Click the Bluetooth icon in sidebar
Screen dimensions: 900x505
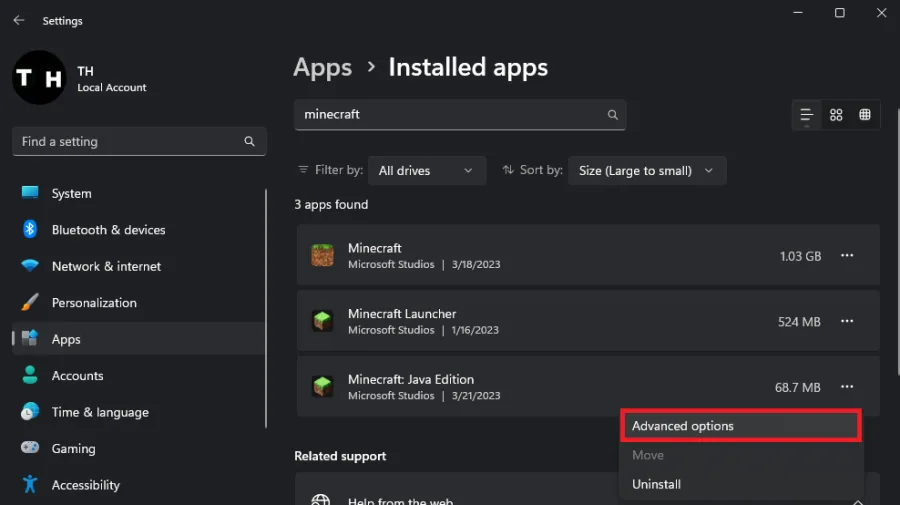[30, 229]
